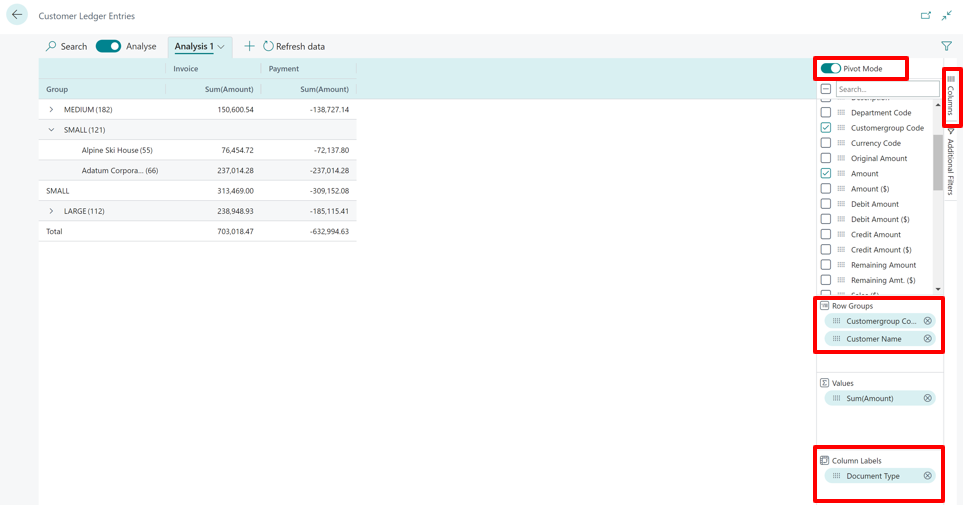Viewport: 963px width, 505px height.
Task: Click drag handle beside Department Code field
Action: pos(841,112)
